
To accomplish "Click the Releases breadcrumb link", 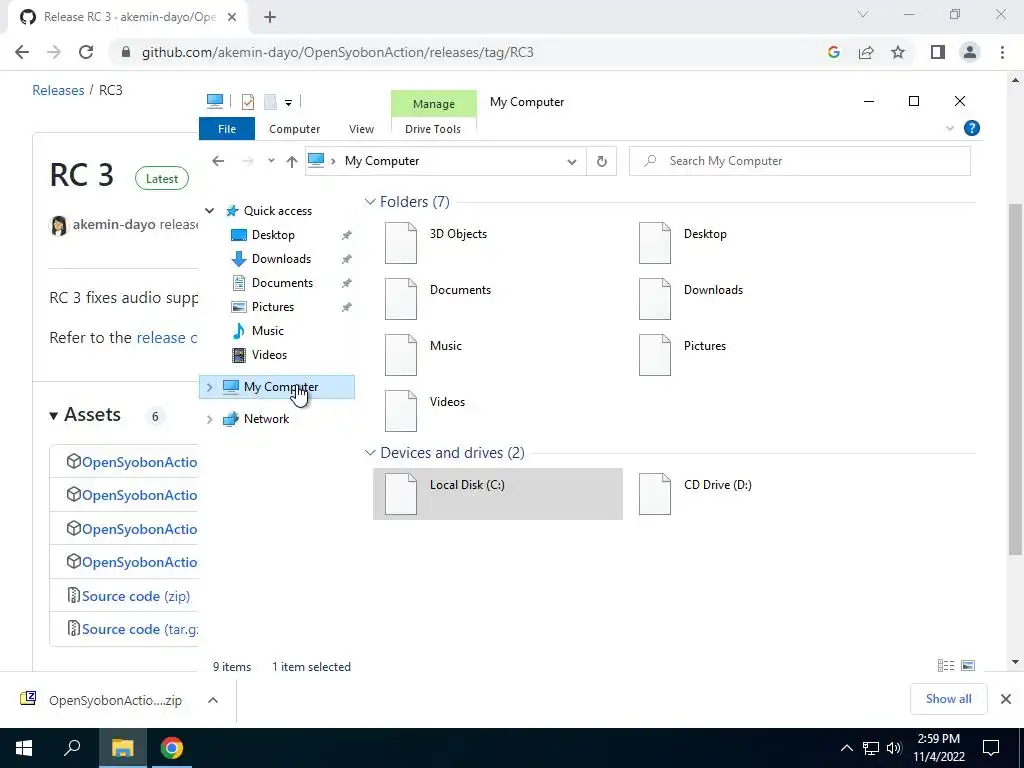I will (x=58, y=90).
